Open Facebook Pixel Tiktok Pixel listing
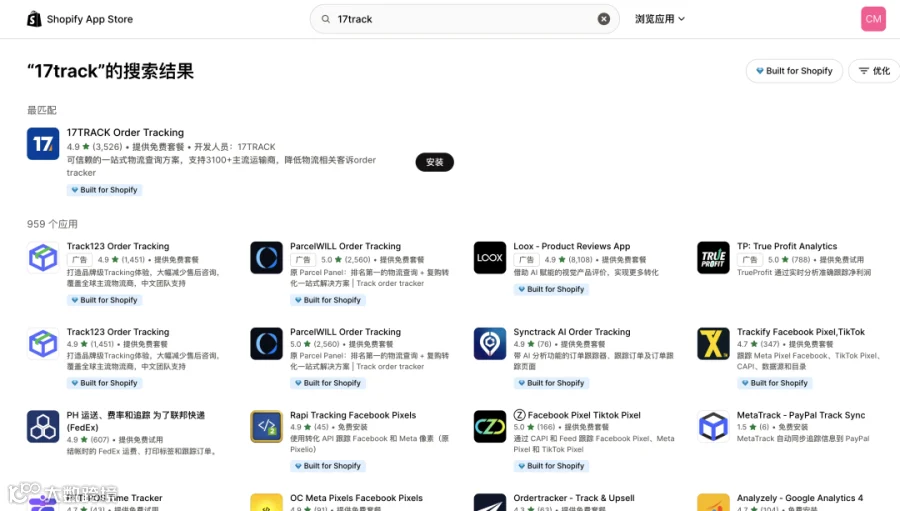900x511 pixels. click(577, 415)
